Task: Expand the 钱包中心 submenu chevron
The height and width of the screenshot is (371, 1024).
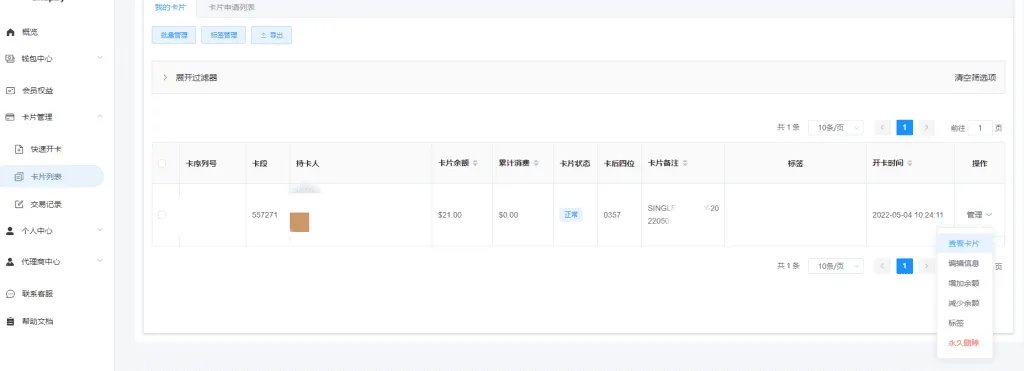Action: click(x=100, y=57)
